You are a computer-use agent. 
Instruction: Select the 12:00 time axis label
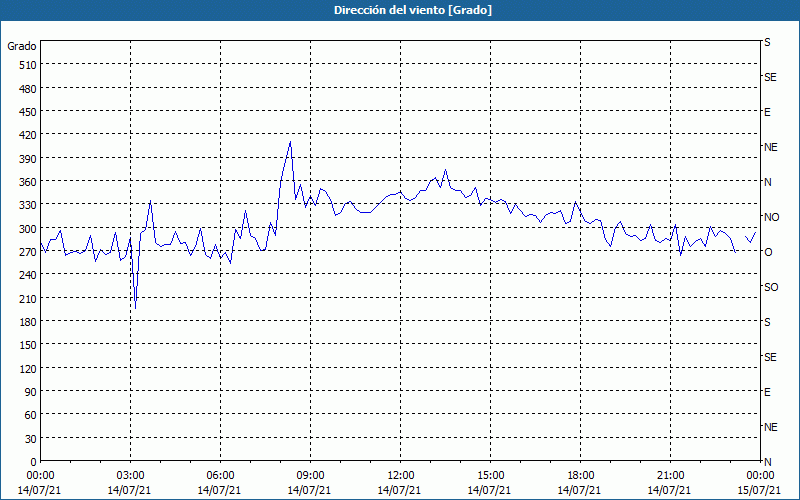[x=401, y=476]
